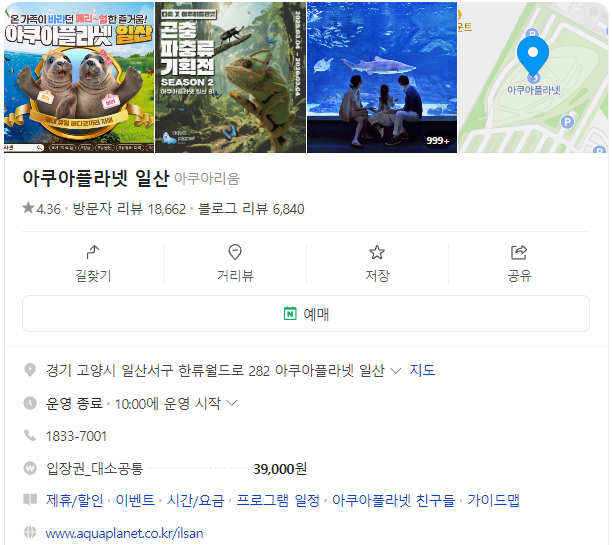Open the map preview thumbnail
612x545 pixels.
point(533,77)
